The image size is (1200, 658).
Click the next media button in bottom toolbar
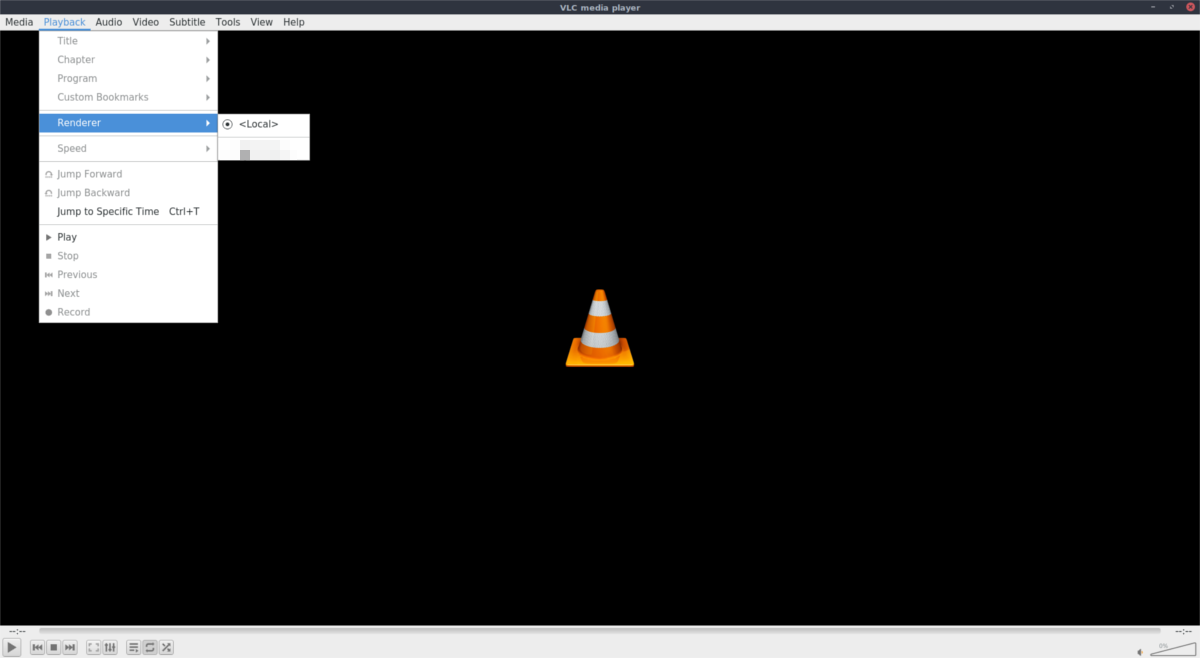point(70,648)
